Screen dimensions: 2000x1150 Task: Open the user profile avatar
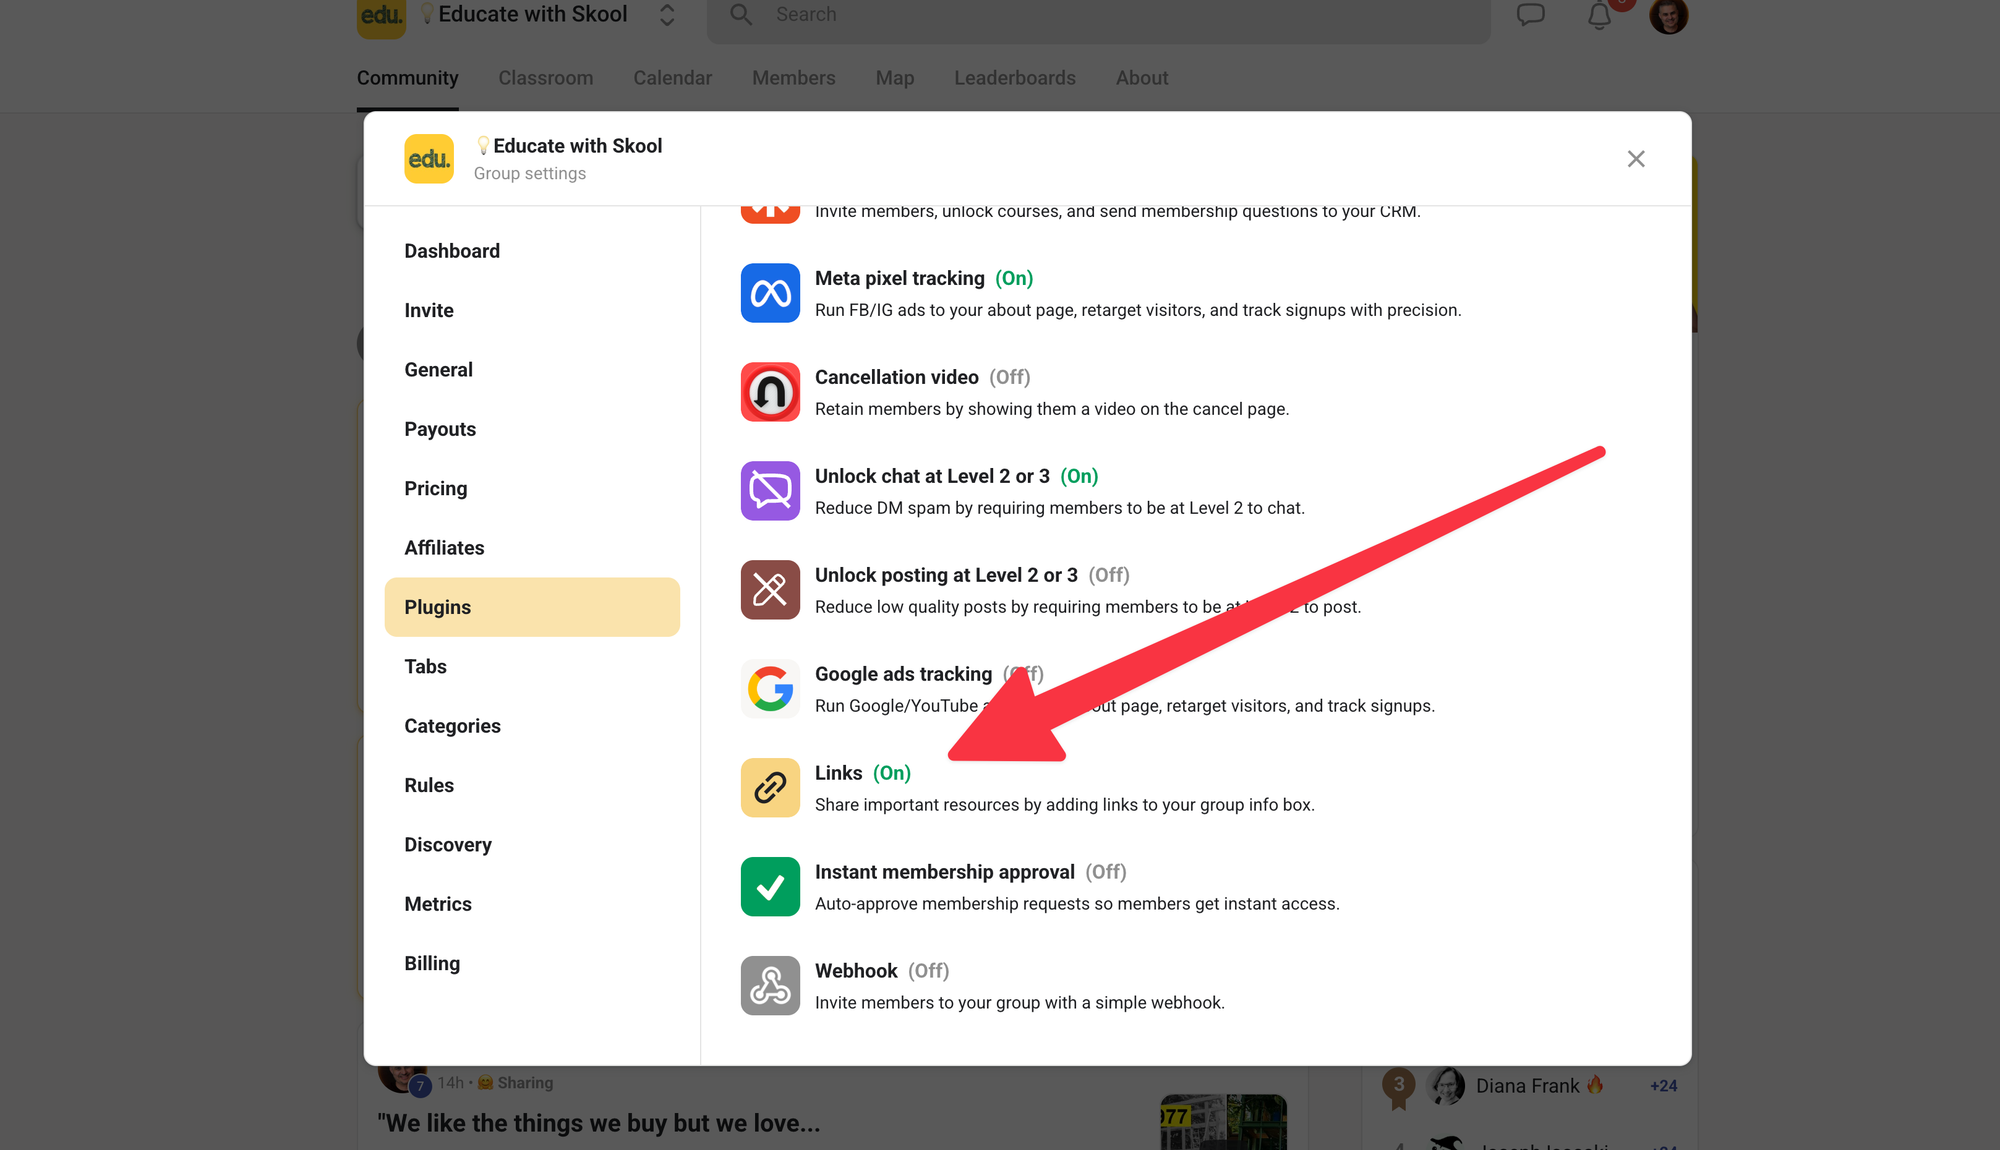point(1669,15)
